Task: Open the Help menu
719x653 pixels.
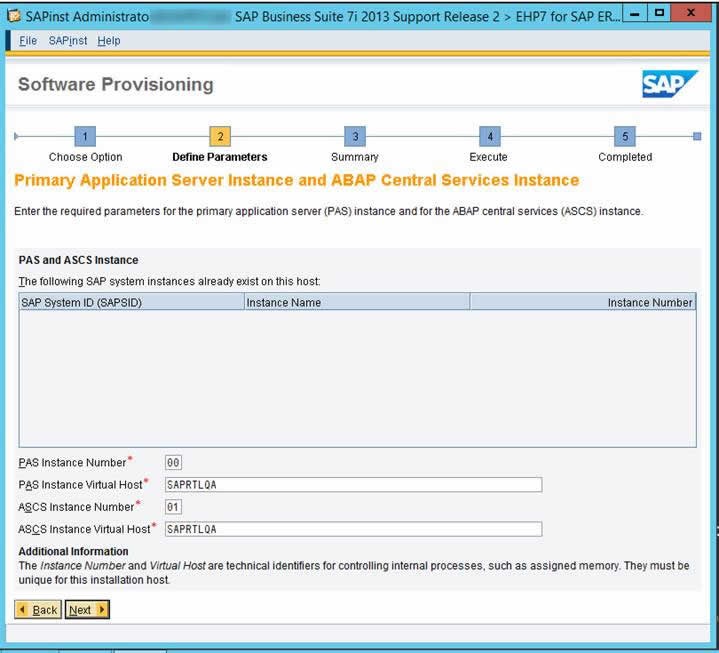Action: tap(109, 41)
